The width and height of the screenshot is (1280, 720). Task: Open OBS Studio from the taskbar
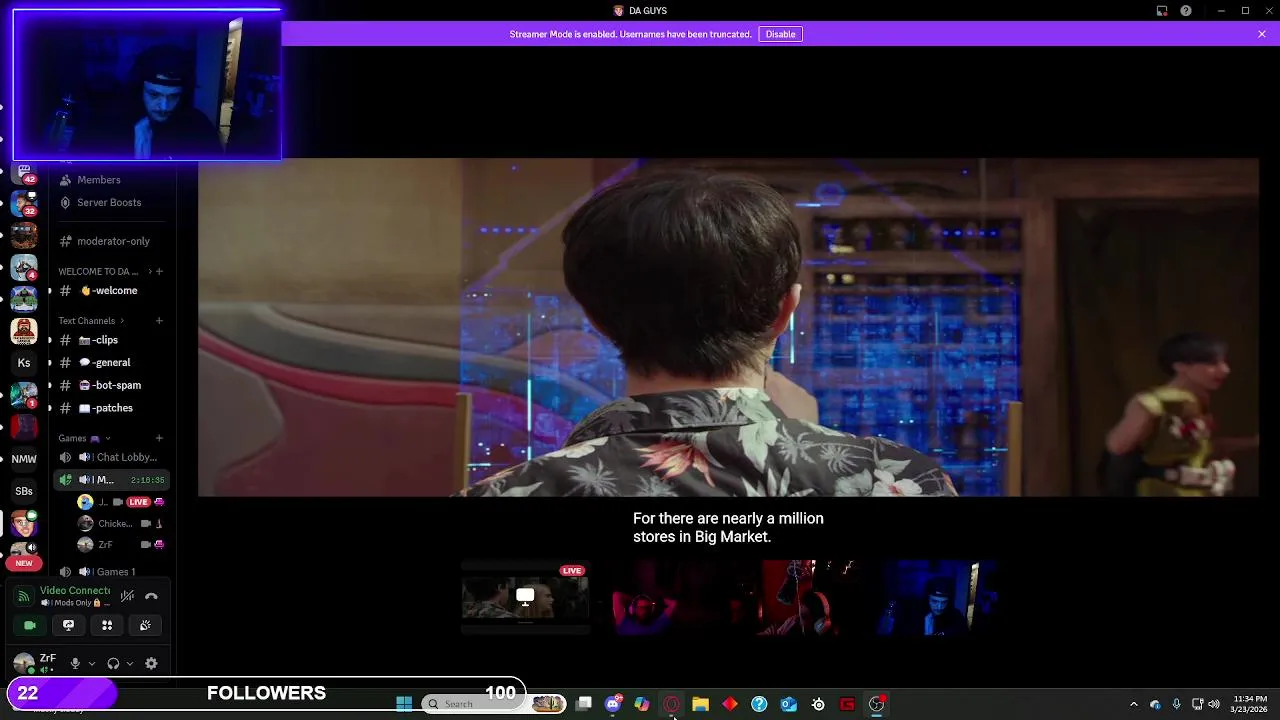(x=877, y=704)
